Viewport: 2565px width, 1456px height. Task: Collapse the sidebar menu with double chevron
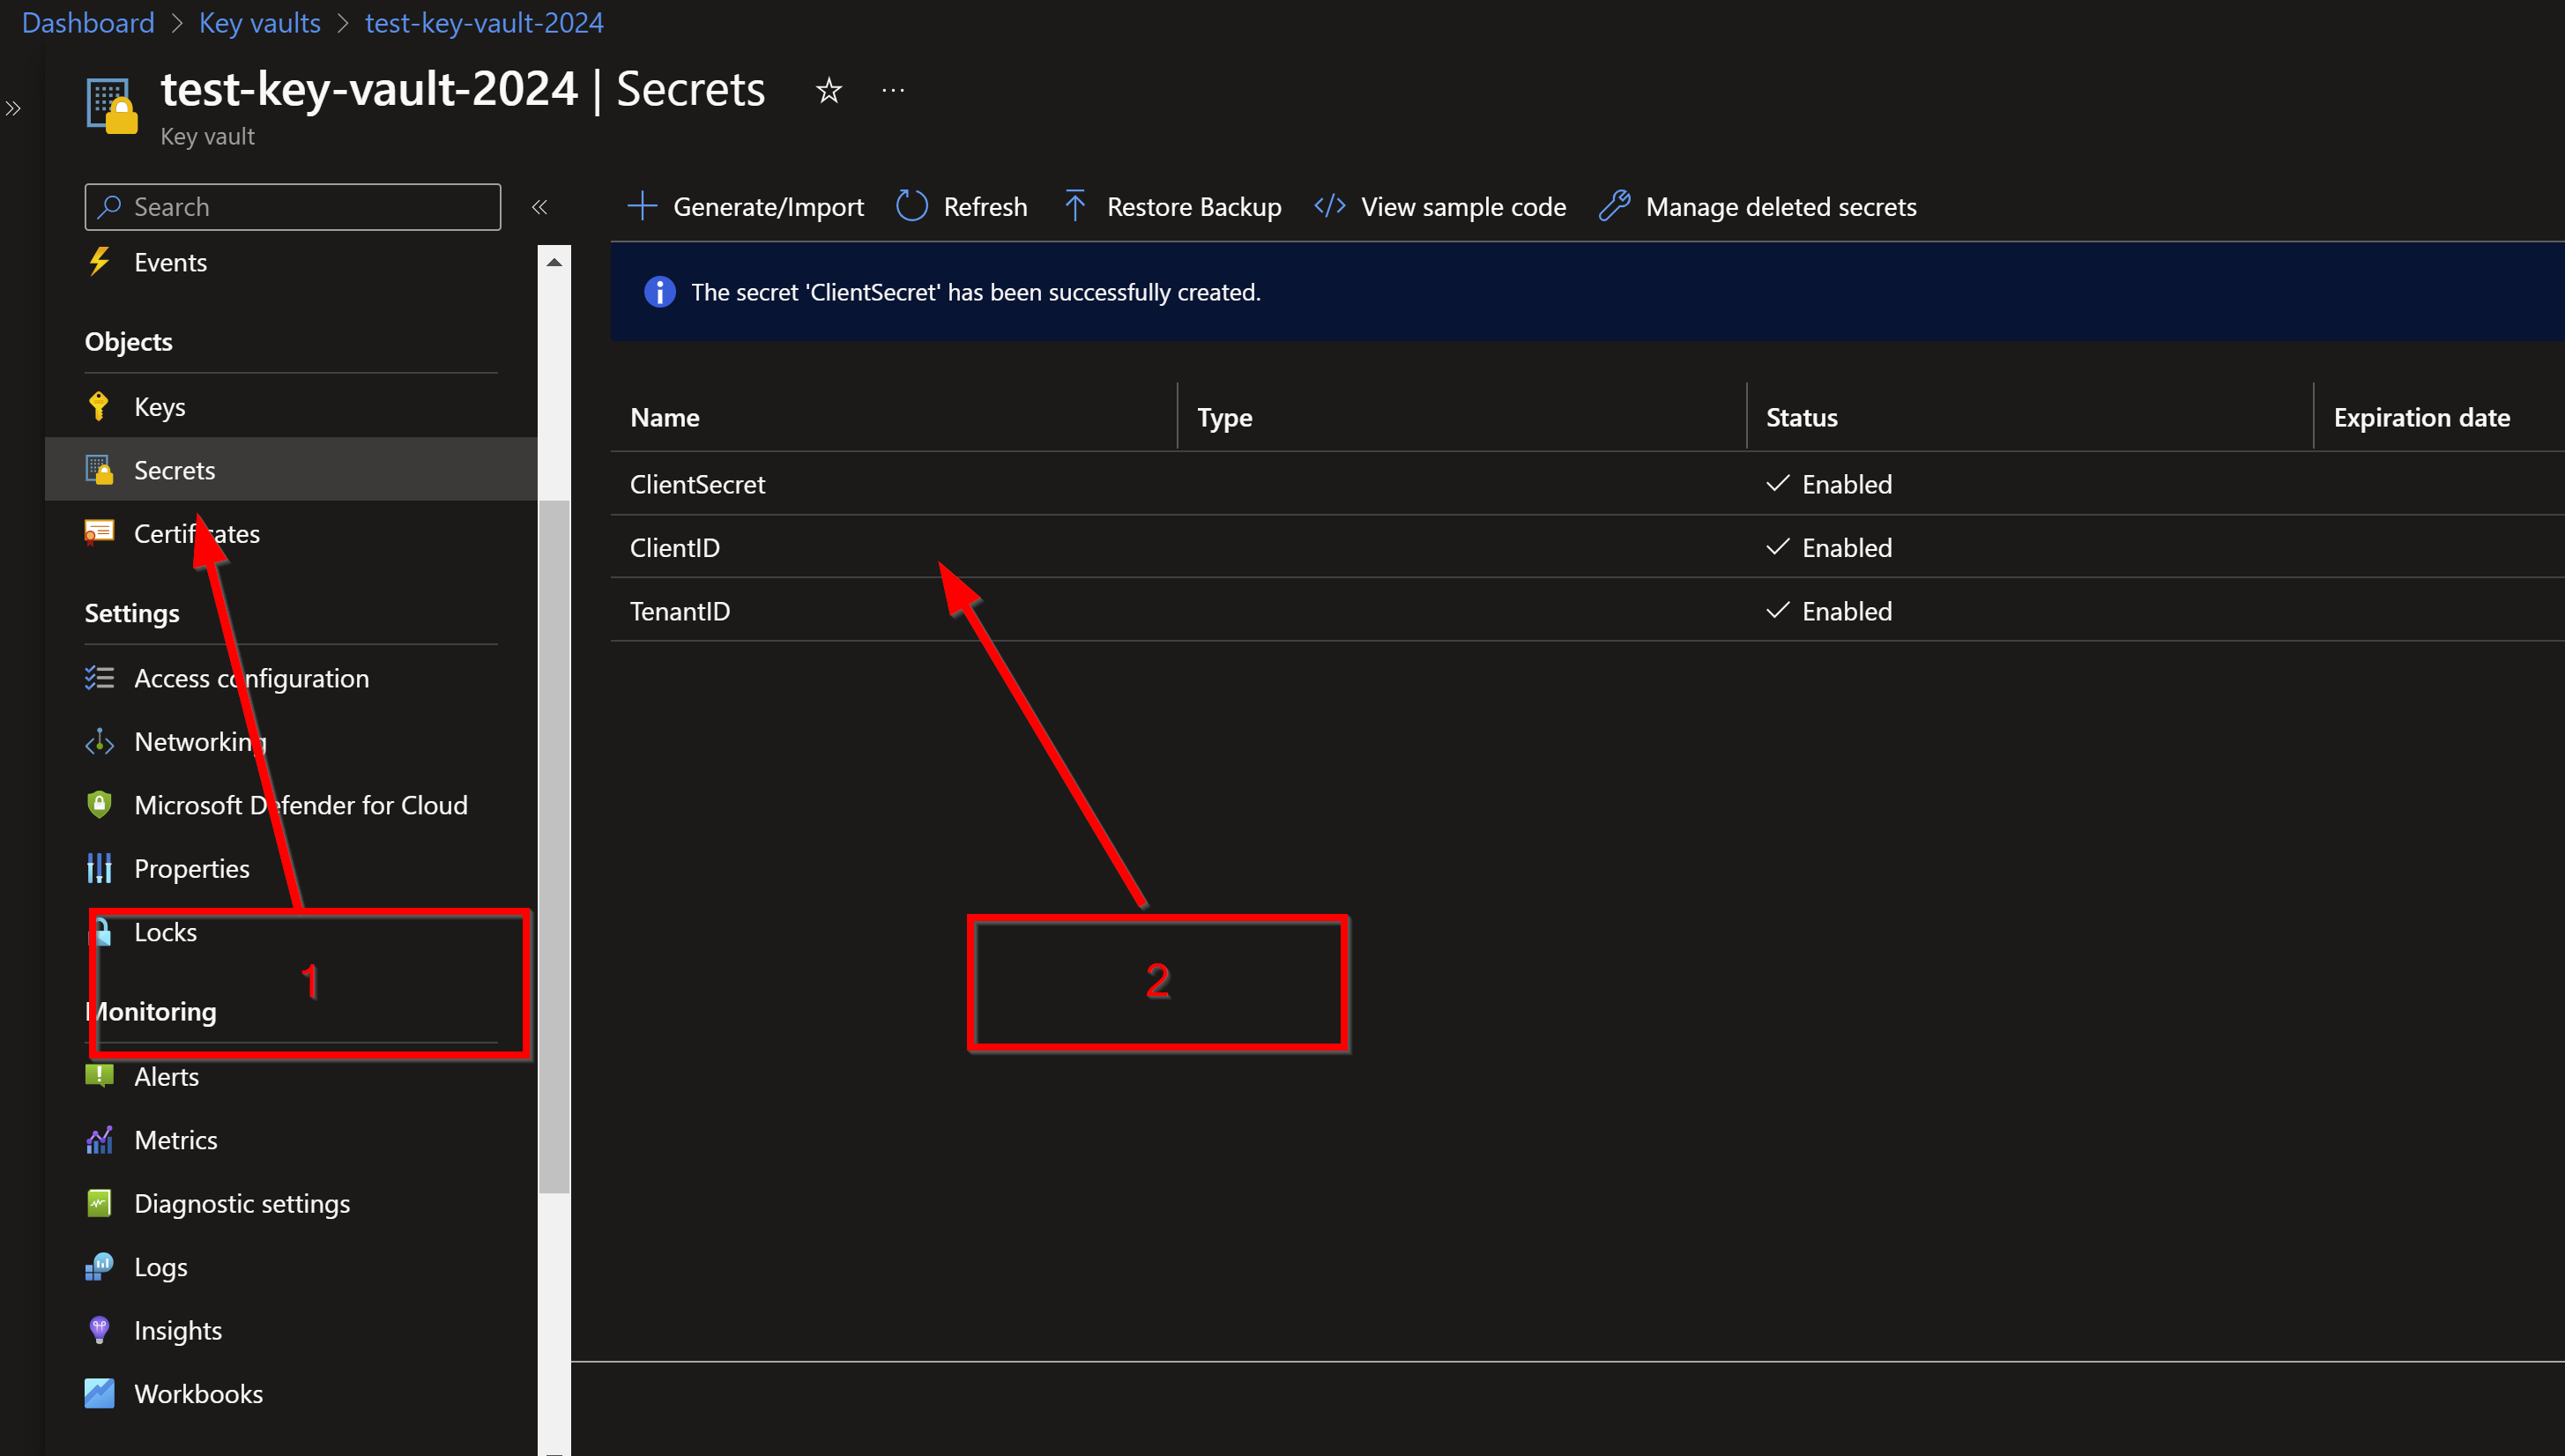[x=540, y=207]
